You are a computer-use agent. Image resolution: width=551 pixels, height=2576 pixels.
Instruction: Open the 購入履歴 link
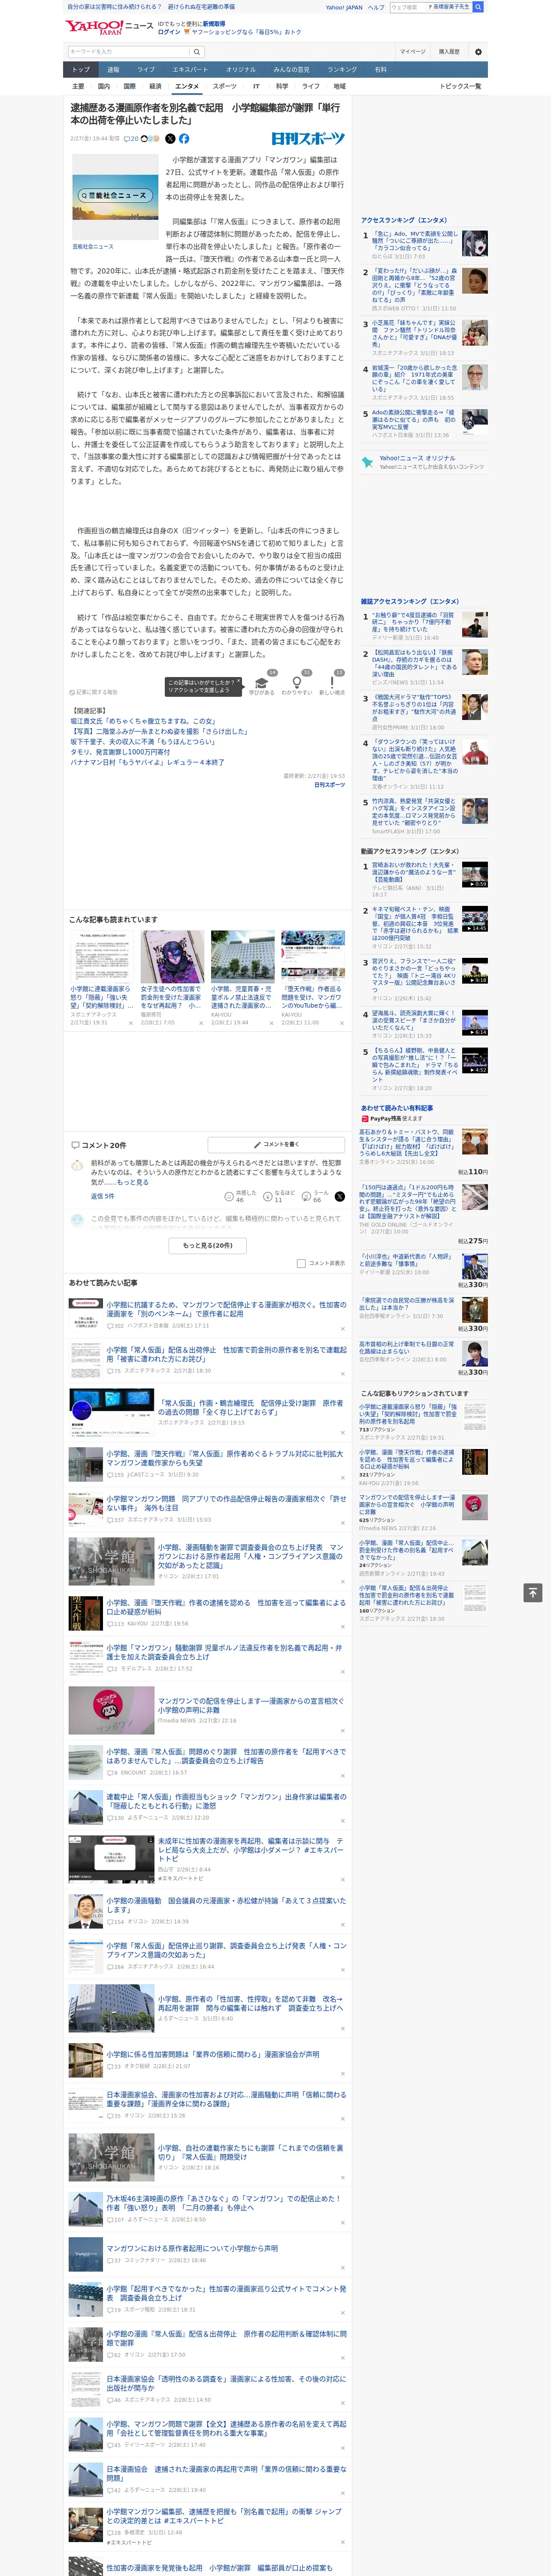(449, 52)
